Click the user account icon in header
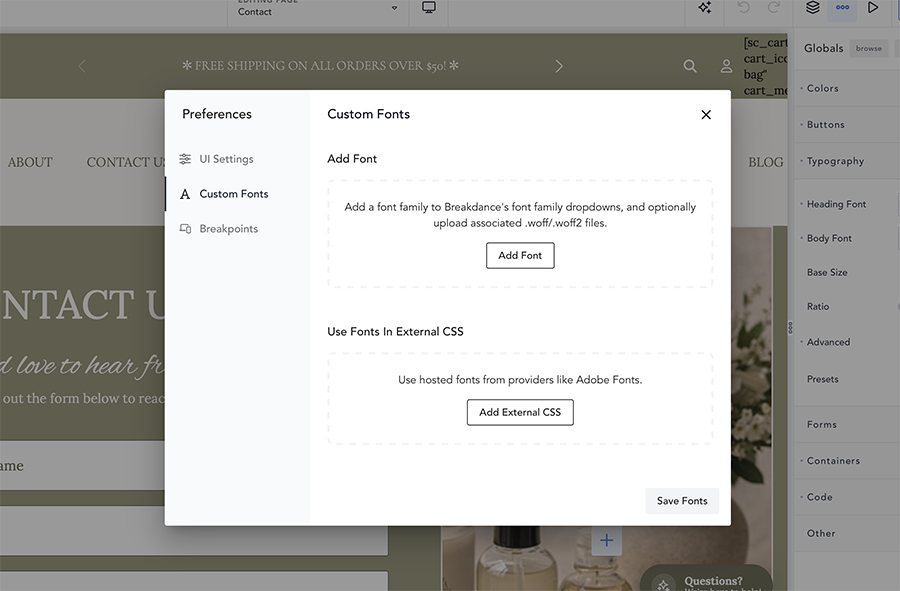Image resolution: width=900 pixels, height=591 pixels. point(727,66)
